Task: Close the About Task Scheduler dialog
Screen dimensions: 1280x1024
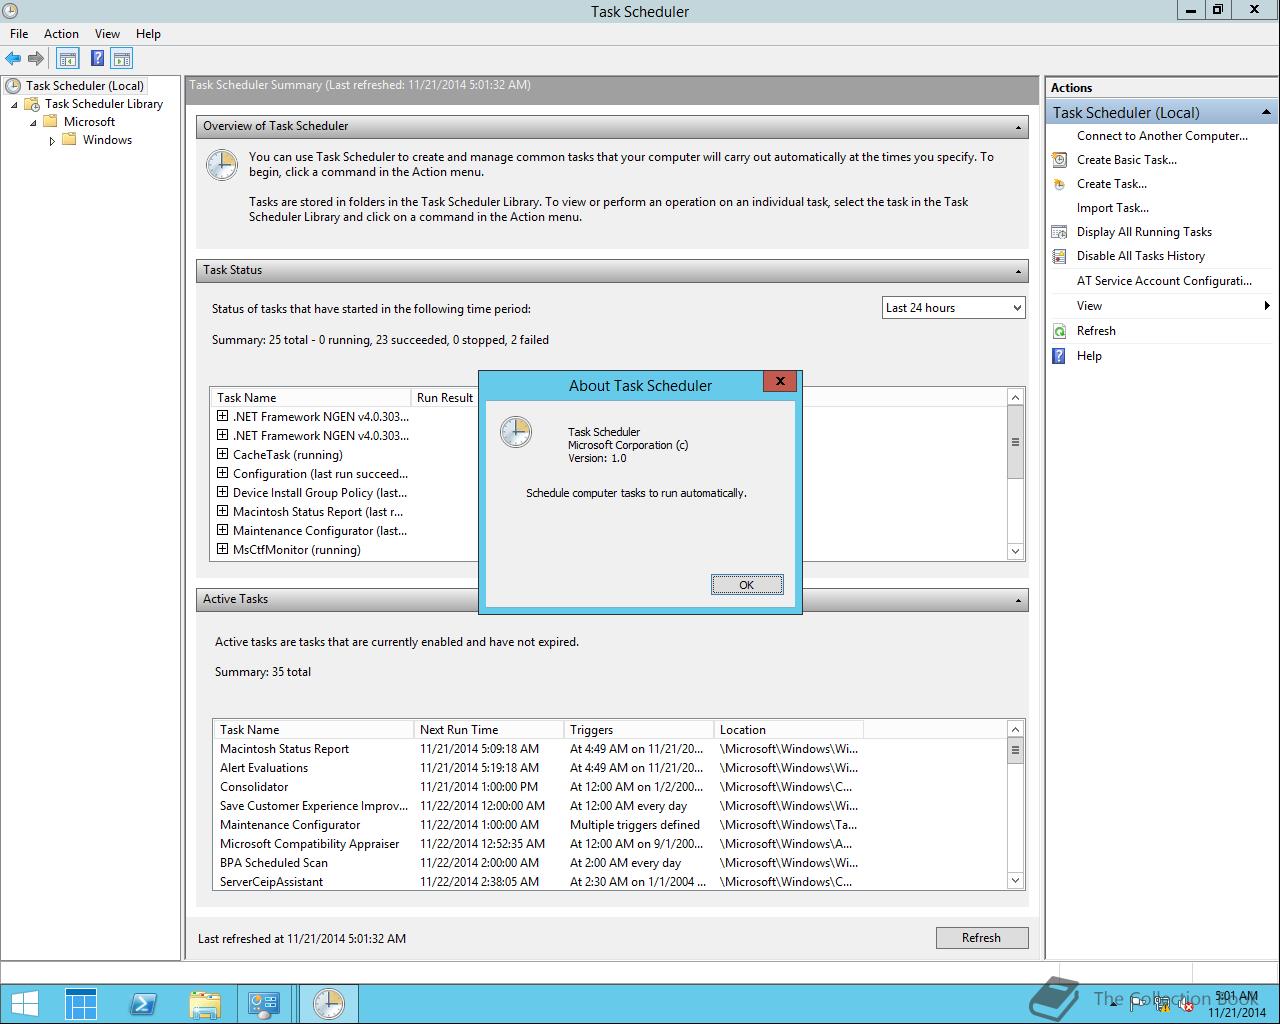Action: point(780,381)
